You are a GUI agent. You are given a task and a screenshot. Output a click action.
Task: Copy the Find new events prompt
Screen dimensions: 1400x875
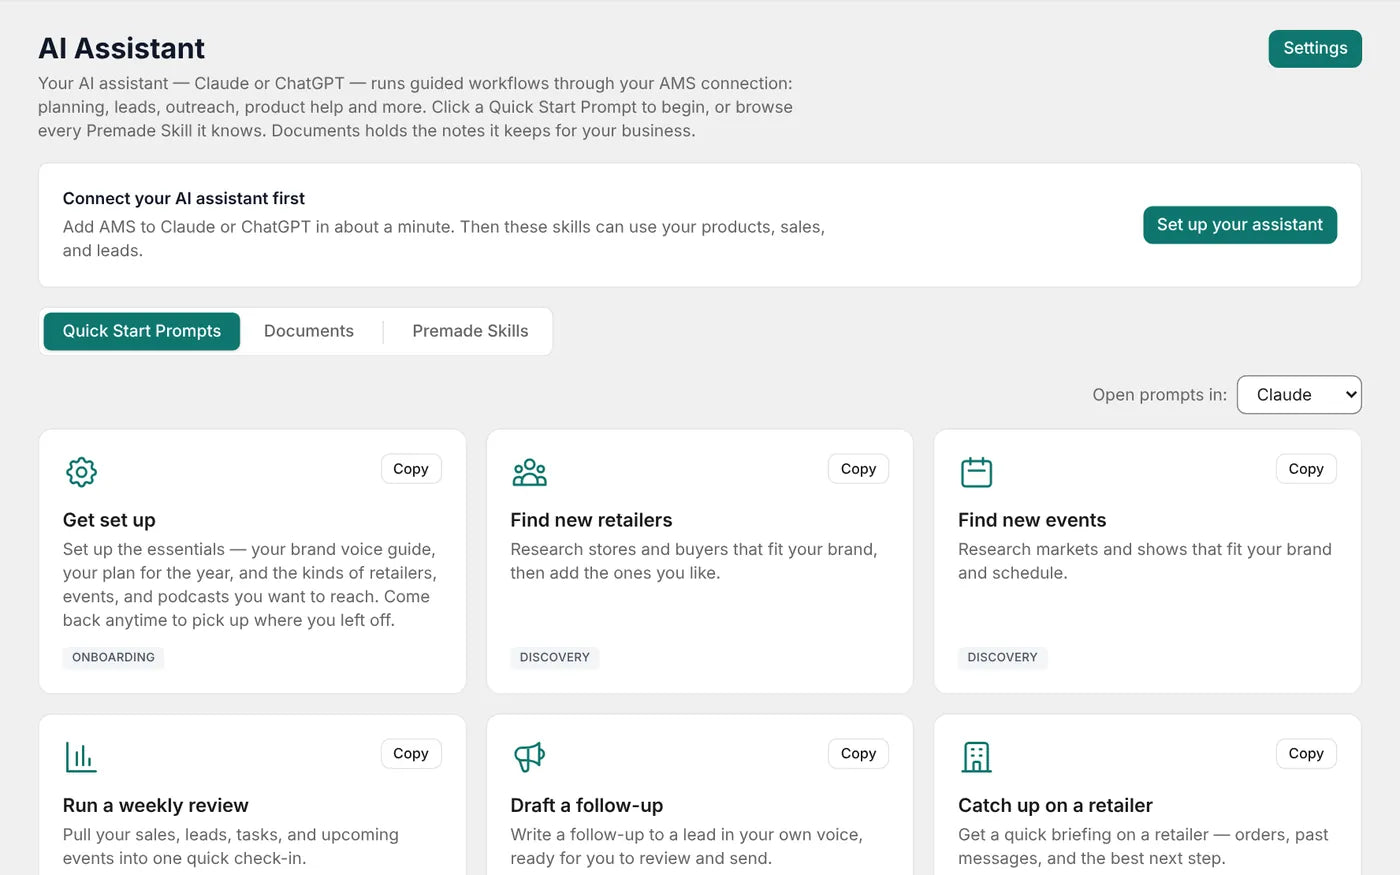(1306, 469)
